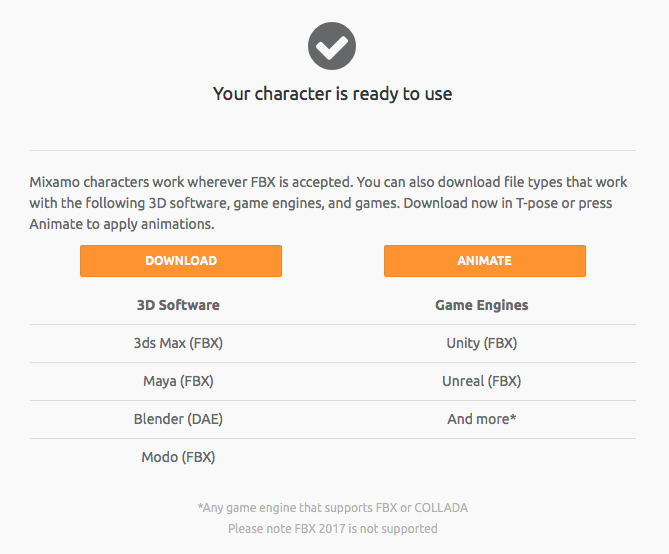Click the 'And more*' entry
Viewport: 669px width, 554px height.
[481, 419]
